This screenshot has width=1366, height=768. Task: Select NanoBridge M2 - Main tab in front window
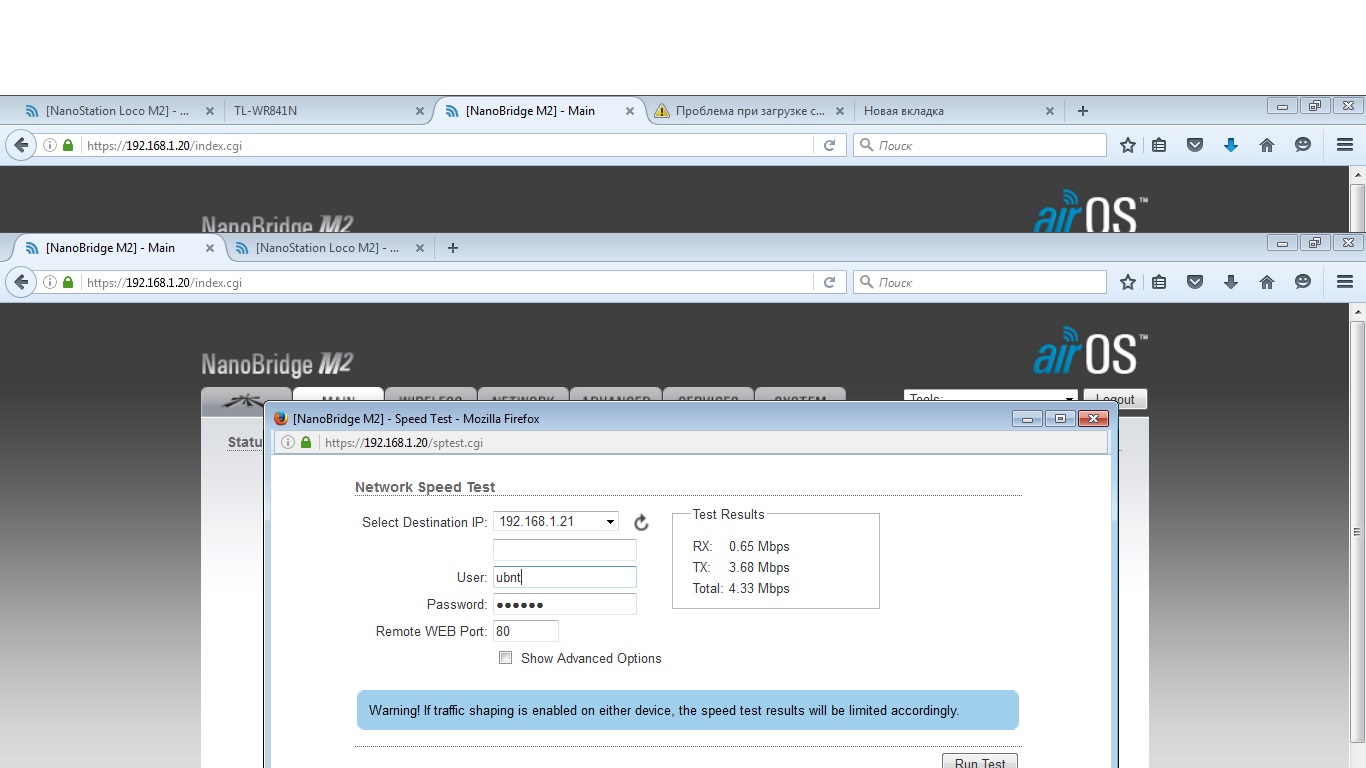[118, 248]
